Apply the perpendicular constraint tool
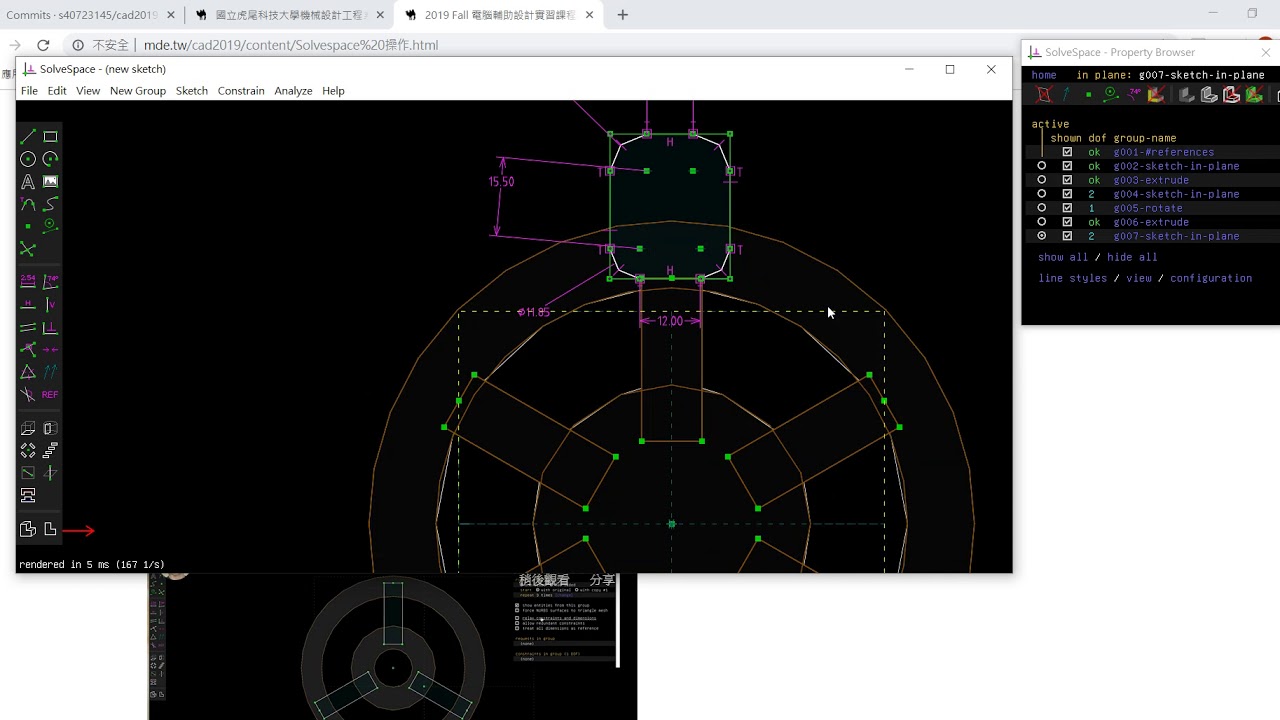Screen dimensions: 1280x720 coord(50,327)
